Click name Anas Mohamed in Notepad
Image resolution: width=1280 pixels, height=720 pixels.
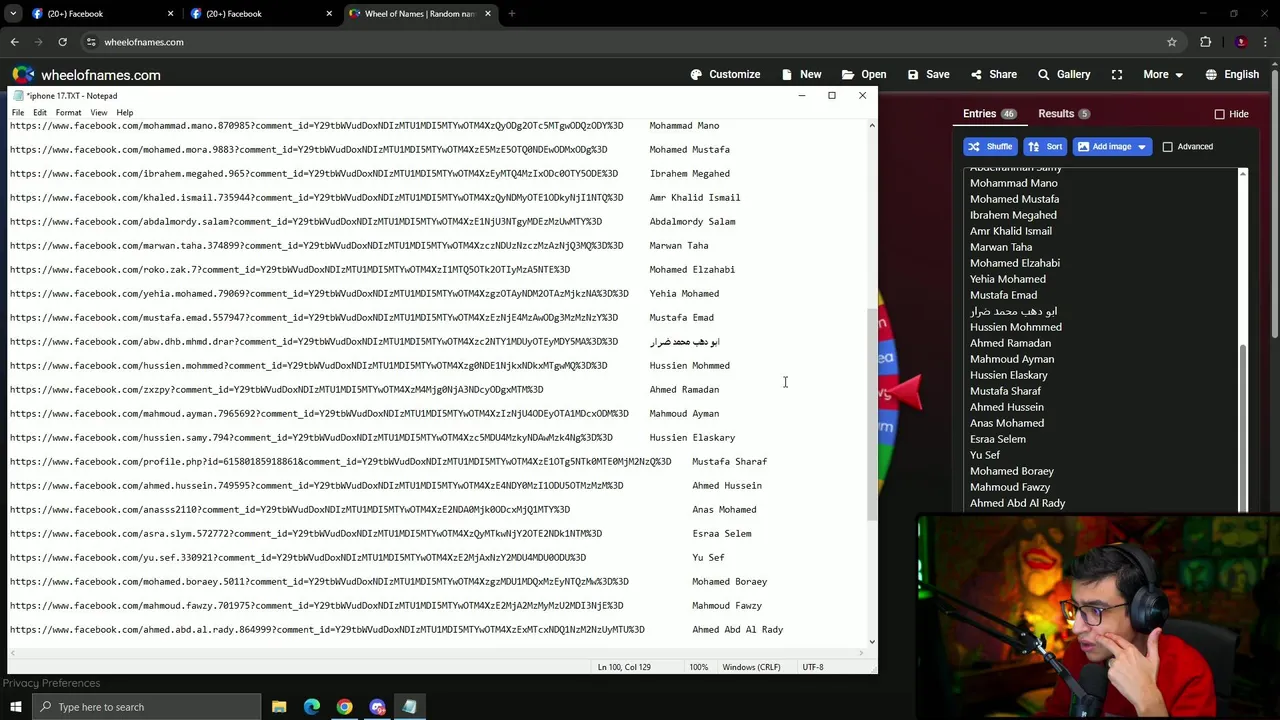(724, 509)
